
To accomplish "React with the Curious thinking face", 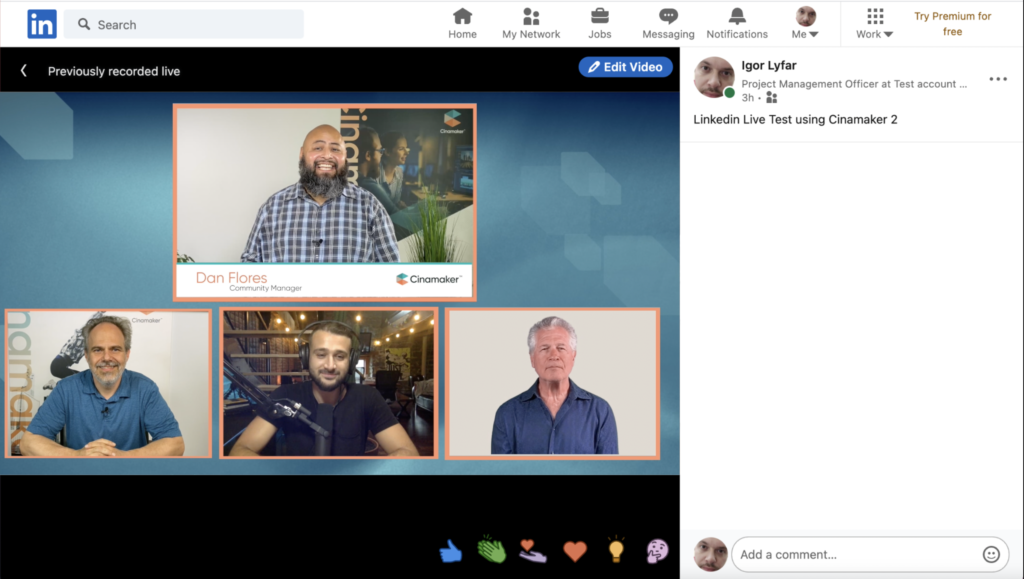I will click(x=658, y=552).
